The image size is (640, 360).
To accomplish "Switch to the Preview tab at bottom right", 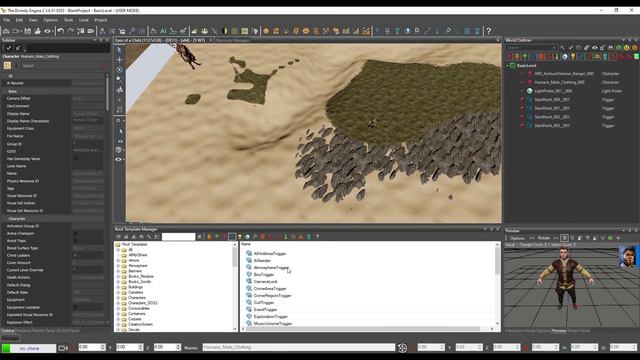I will [559, 331].
